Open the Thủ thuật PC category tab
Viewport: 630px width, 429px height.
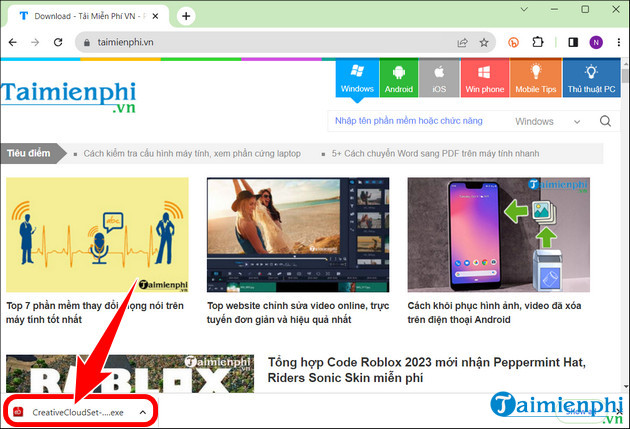[x=591, y=78]
